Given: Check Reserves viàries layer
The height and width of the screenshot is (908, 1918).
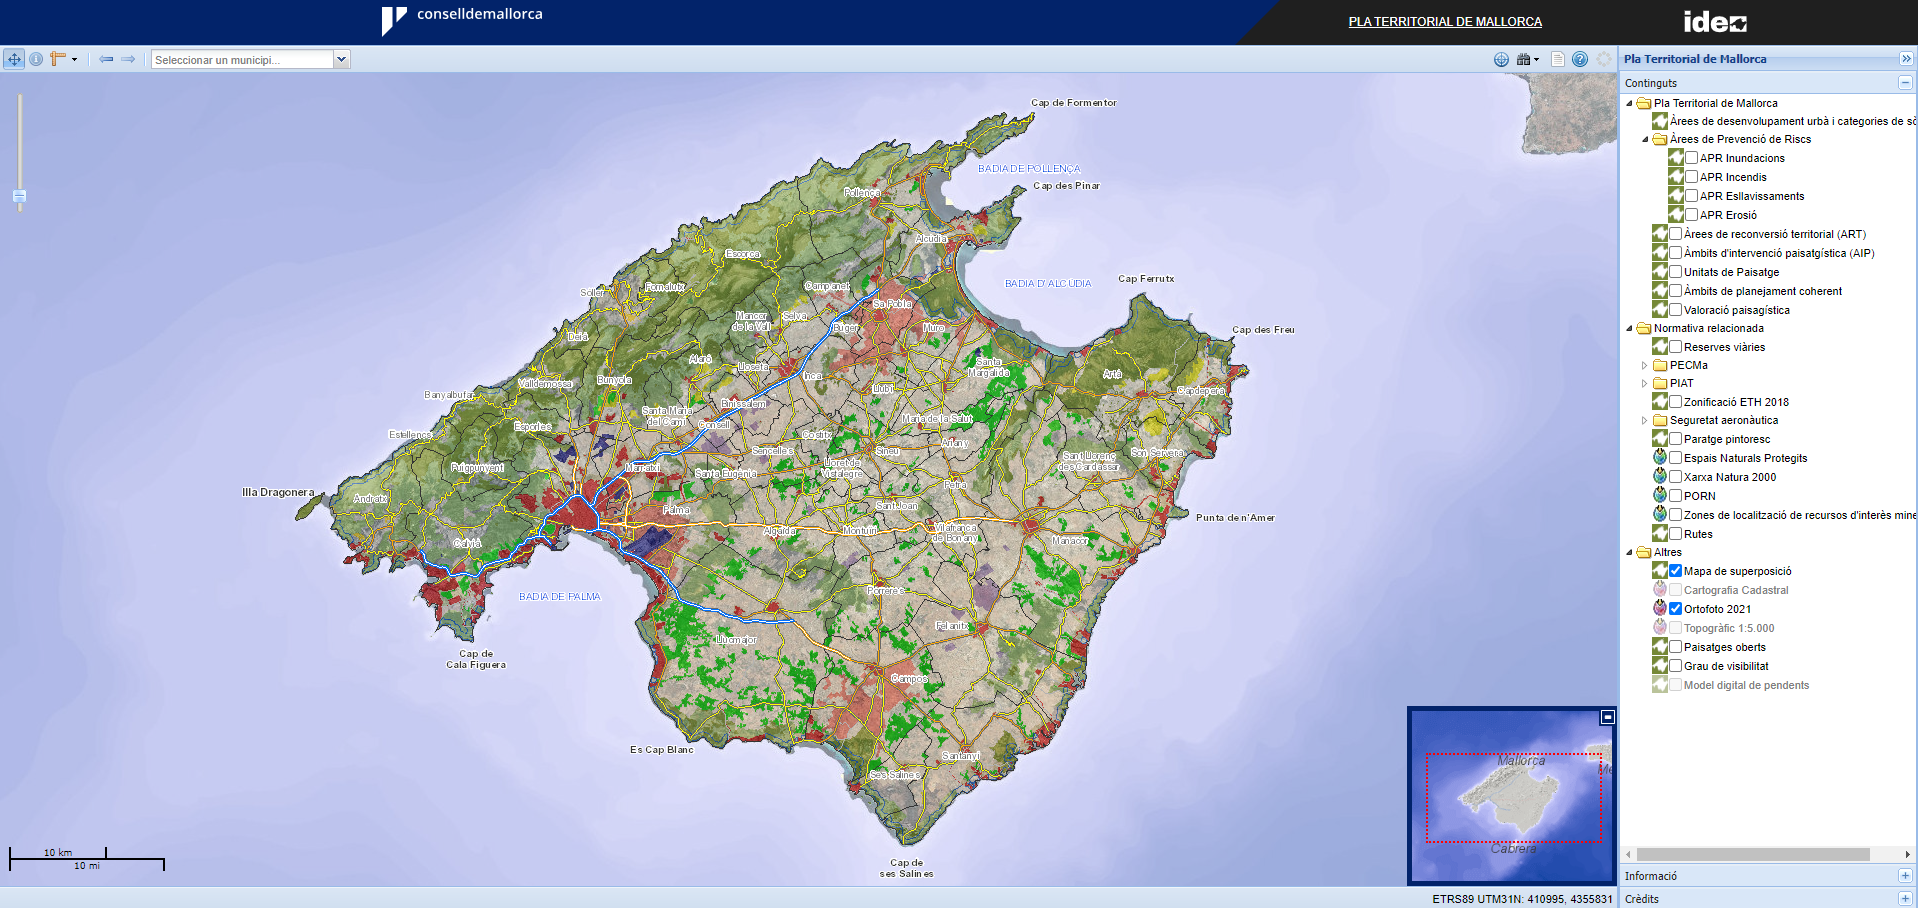Looking at the screenshot, I should tap(1676, 347).
